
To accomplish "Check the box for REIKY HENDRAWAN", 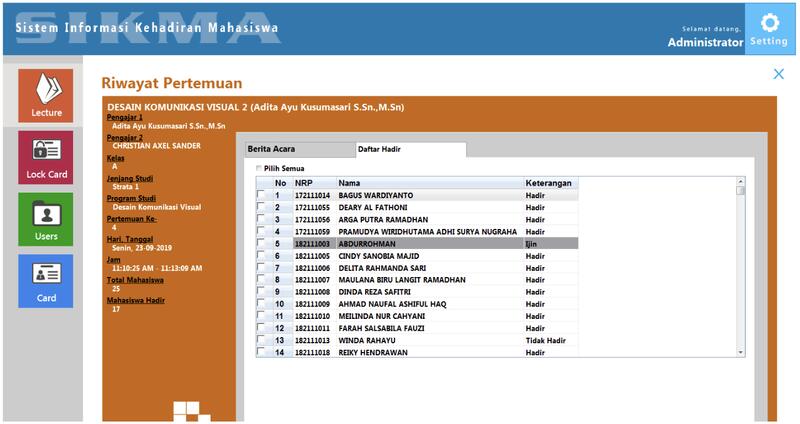I will [x=261, y=352].
